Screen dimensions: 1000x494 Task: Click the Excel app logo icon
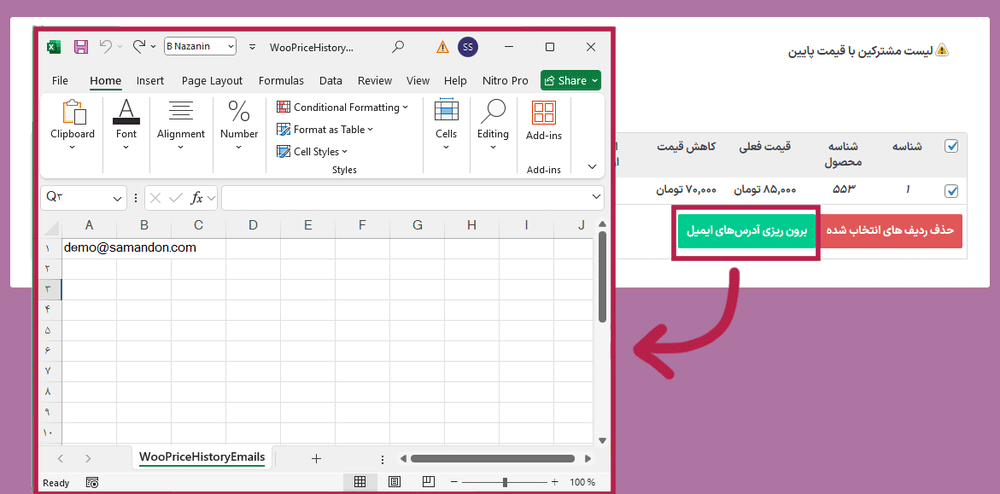54,47
